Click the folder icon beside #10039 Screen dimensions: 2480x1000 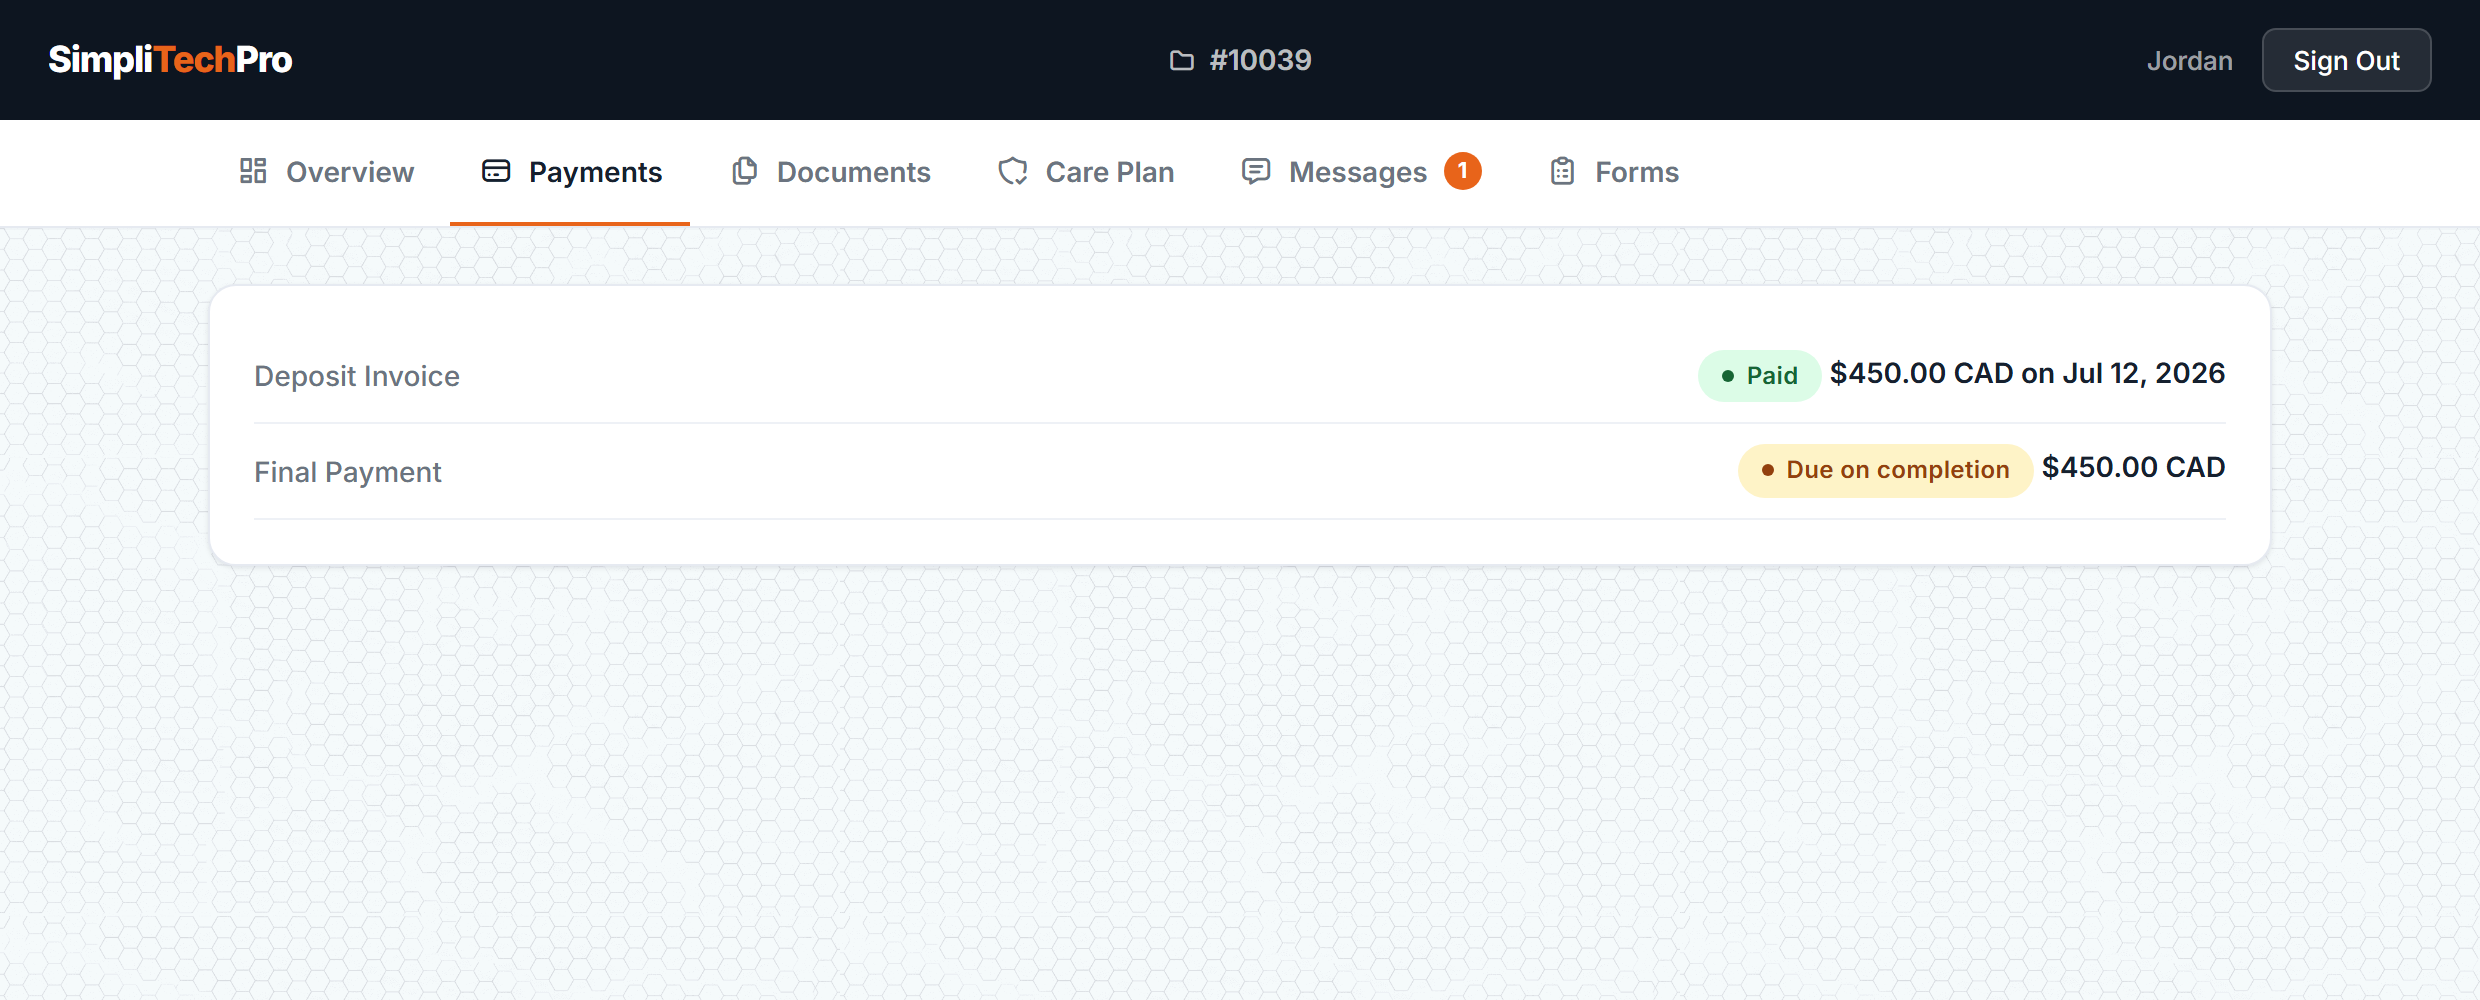coord(1182,60)
